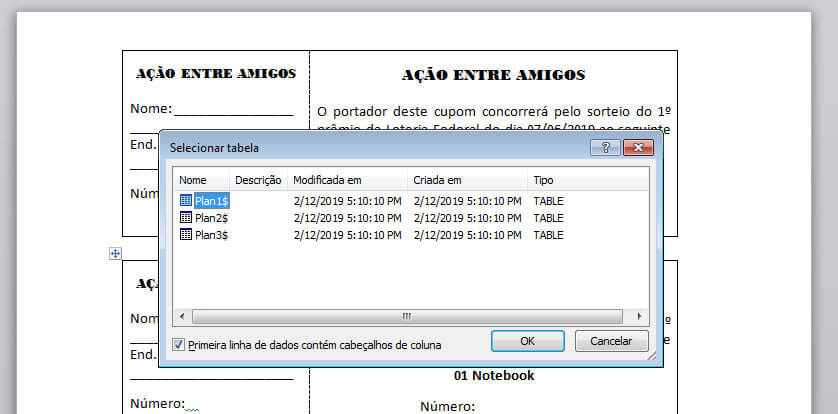
Task: Toggle 'Primeira linha de dados' checkbox
Action: [179, 345]
